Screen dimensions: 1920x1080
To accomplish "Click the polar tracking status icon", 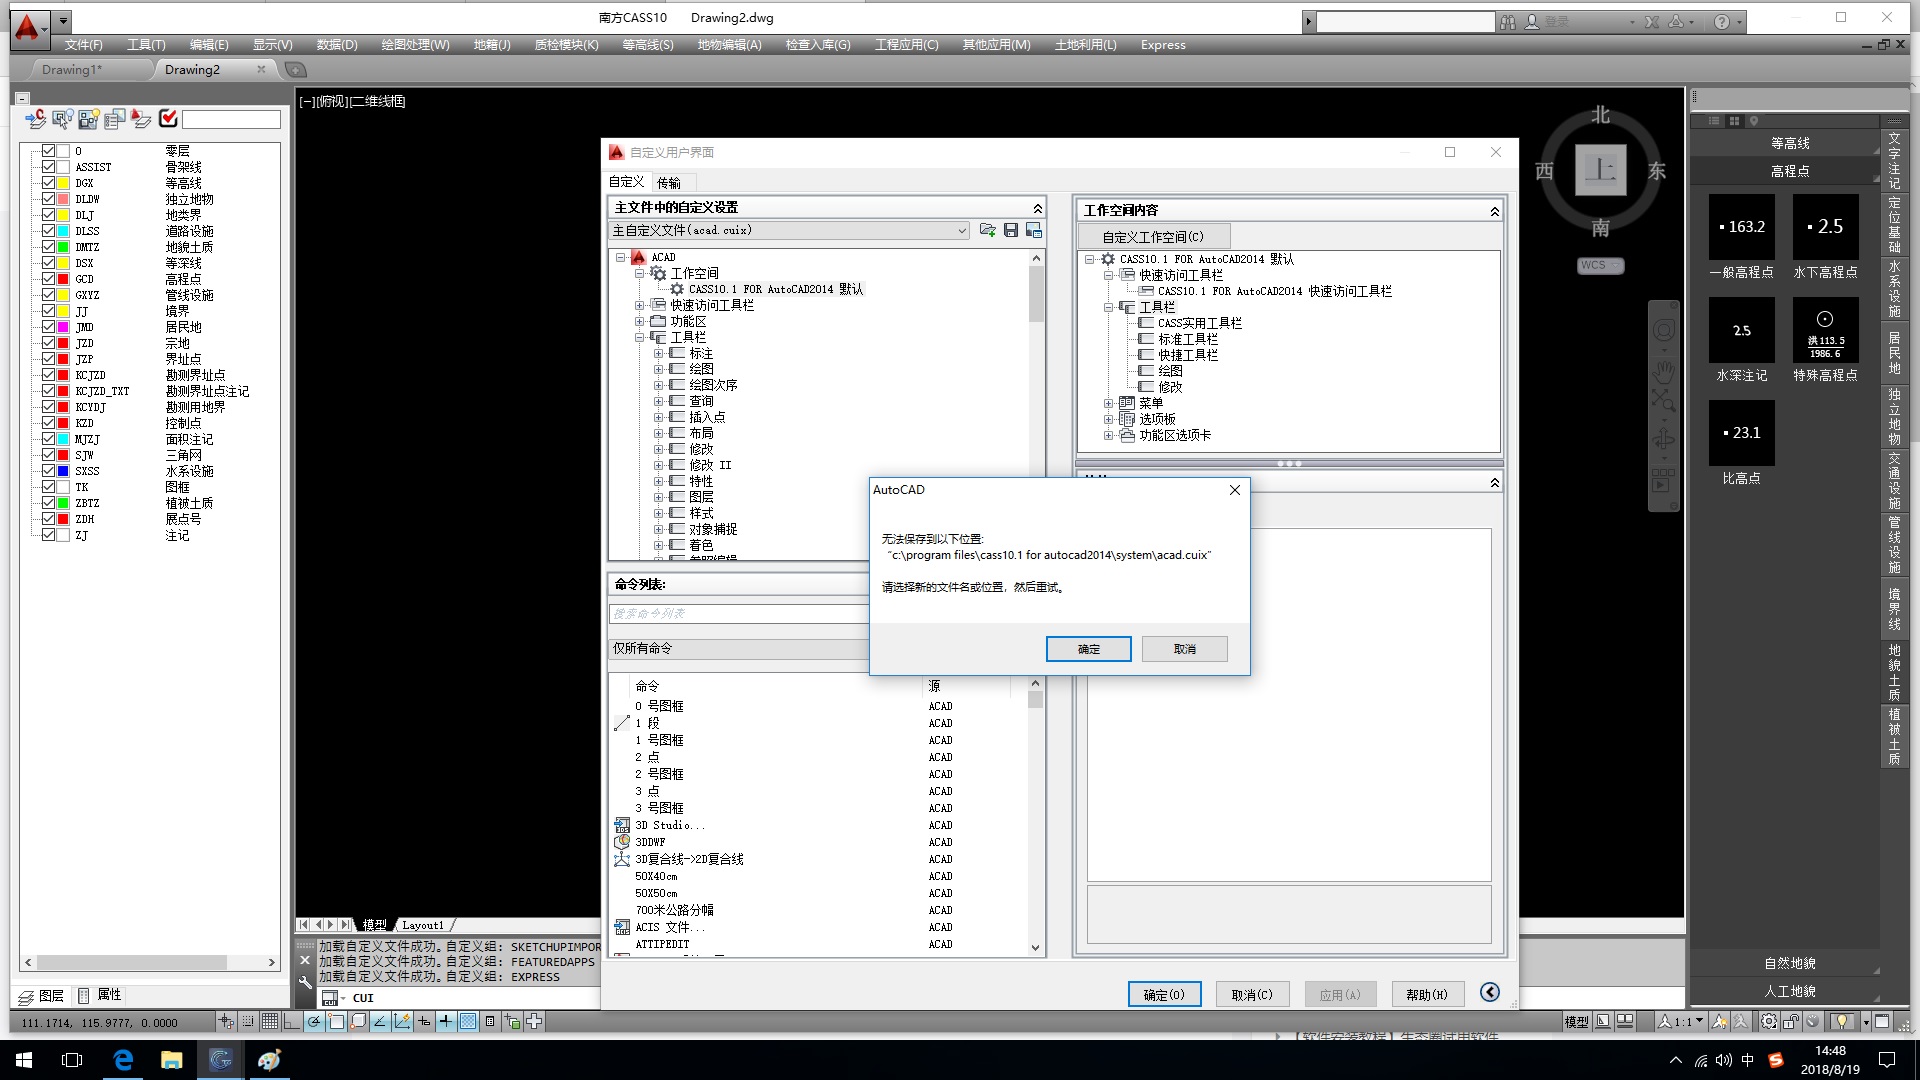I will [314, 1021].
